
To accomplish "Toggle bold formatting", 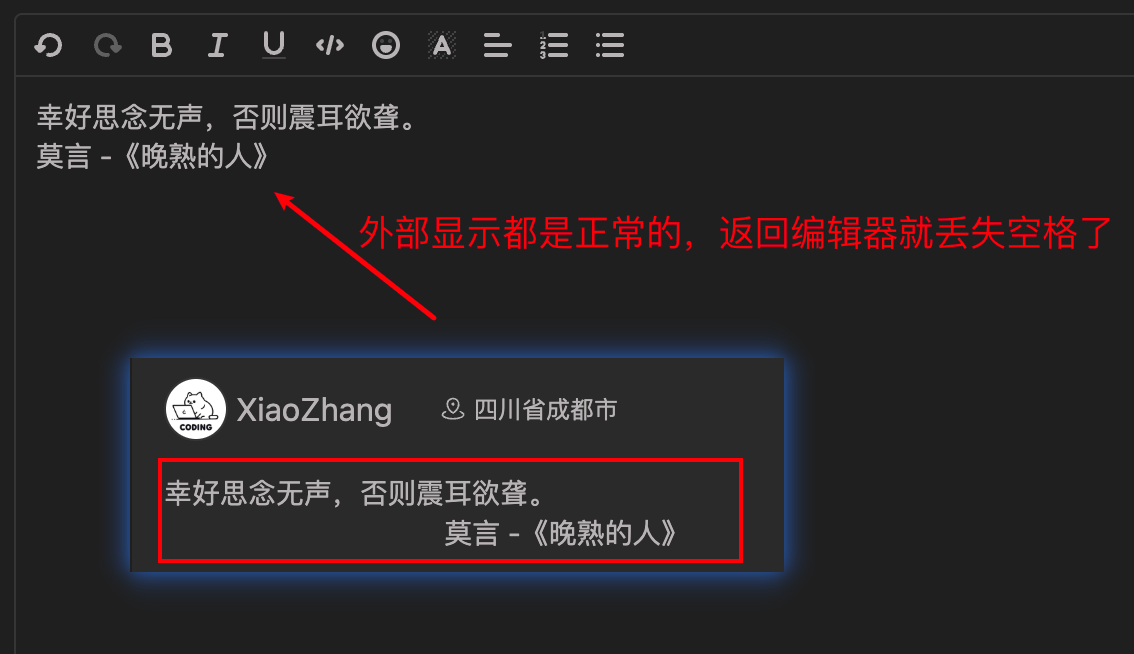I will [161, 45].
